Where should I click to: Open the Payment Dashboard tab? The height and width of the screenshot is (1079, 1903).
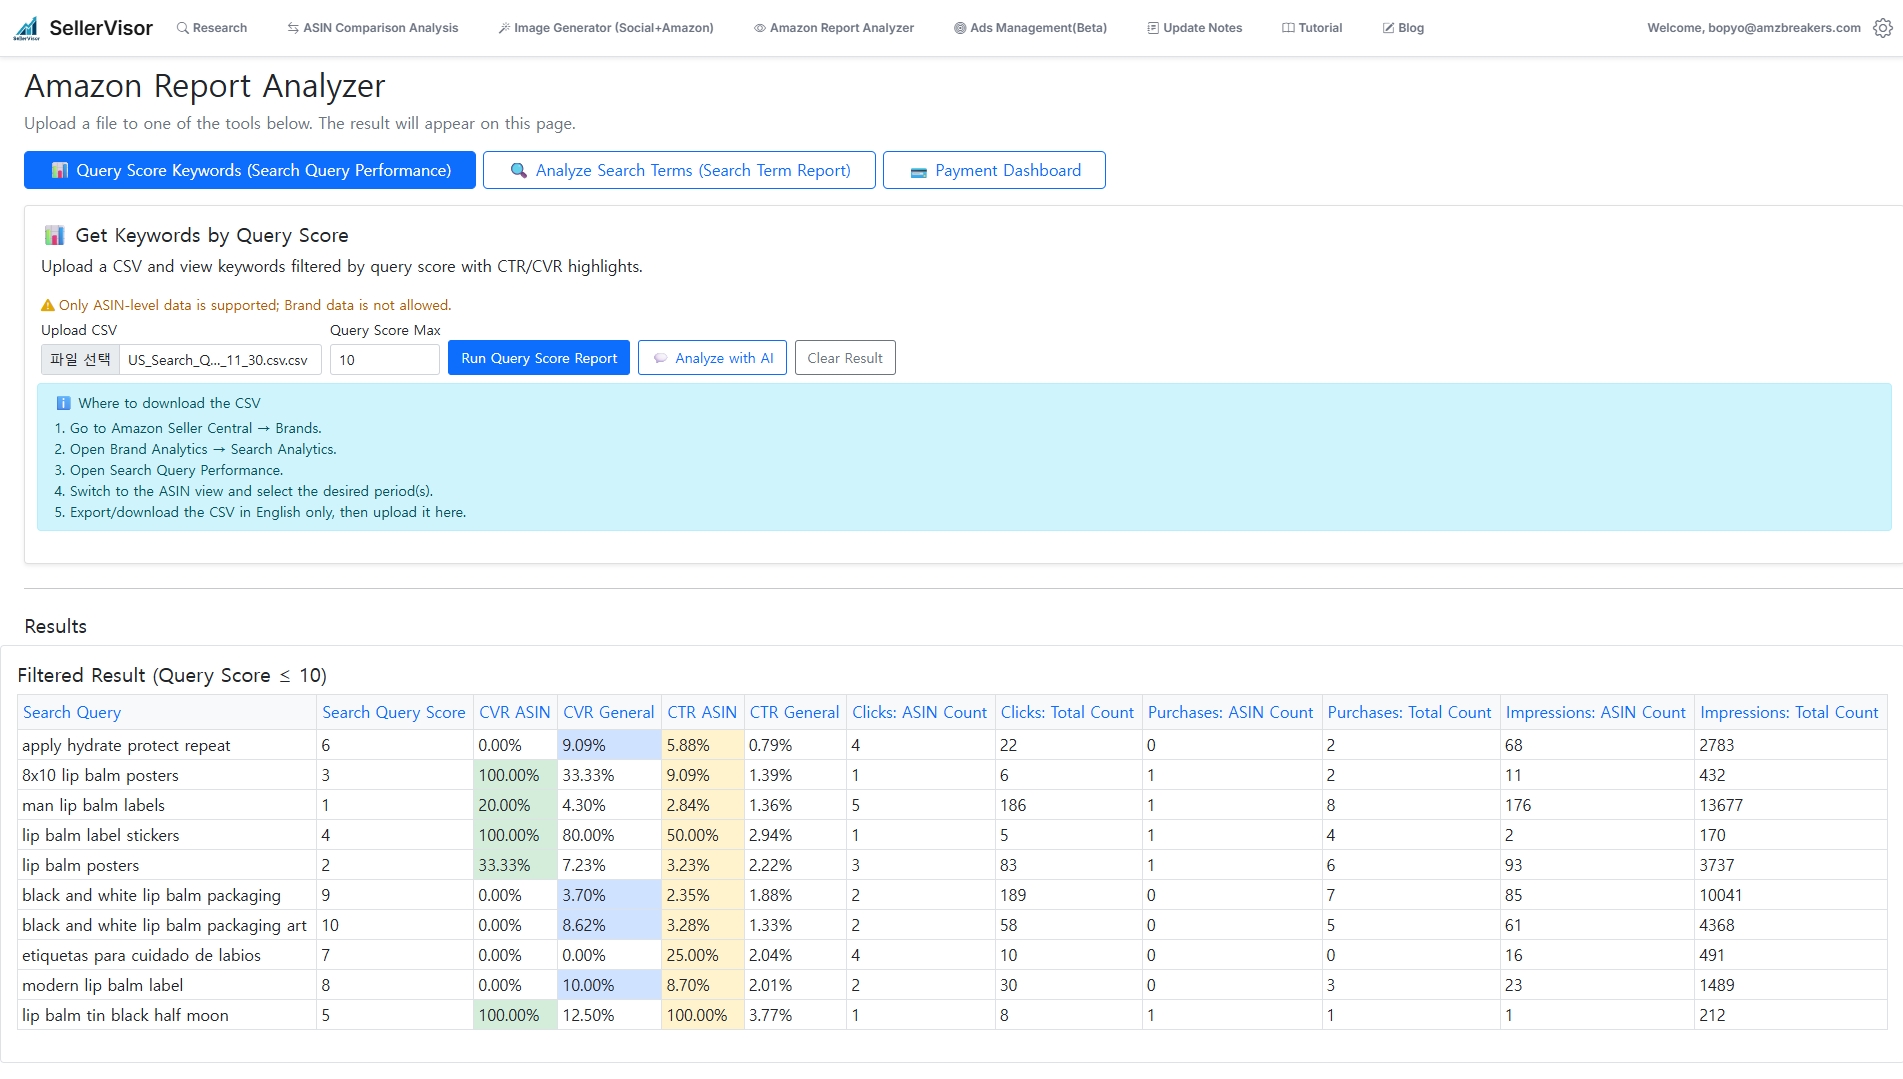point(993,170)
